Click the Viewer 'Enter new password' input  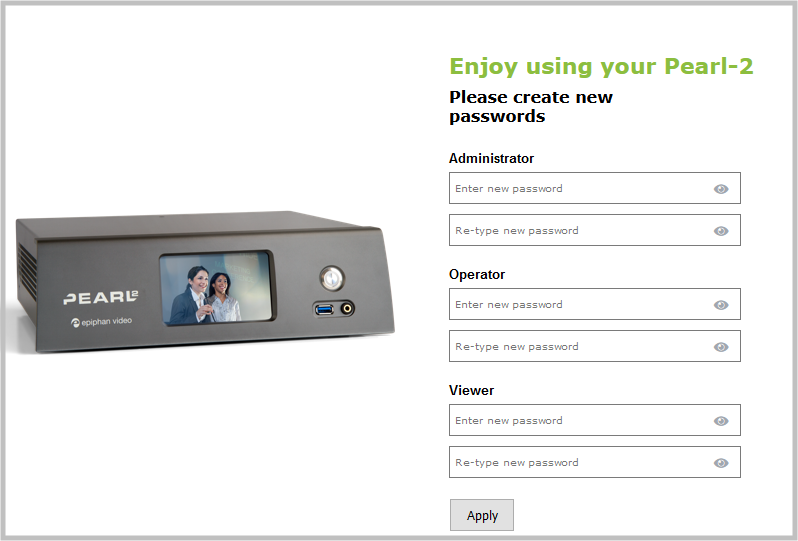594,420
